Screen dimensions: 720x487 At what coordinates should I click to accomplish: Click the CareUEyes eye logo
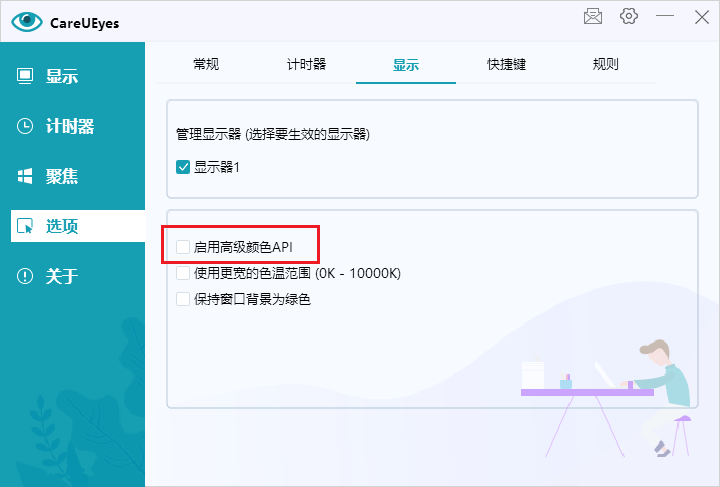pos(28,22)
